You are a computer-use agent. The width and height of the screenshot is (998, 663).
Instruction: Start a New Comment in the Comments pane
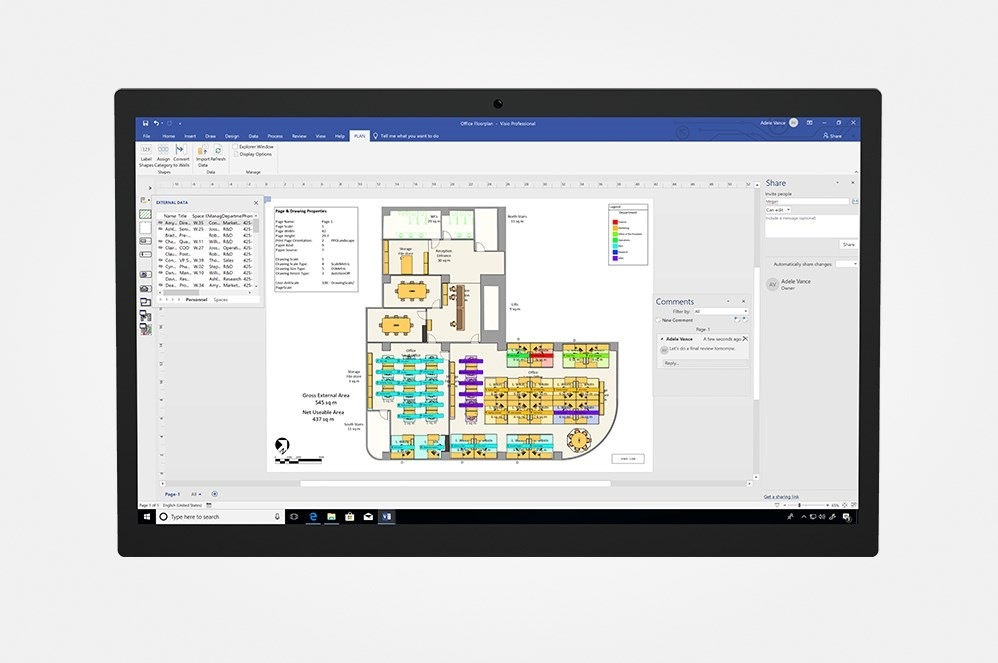click(x=677, y=320)
